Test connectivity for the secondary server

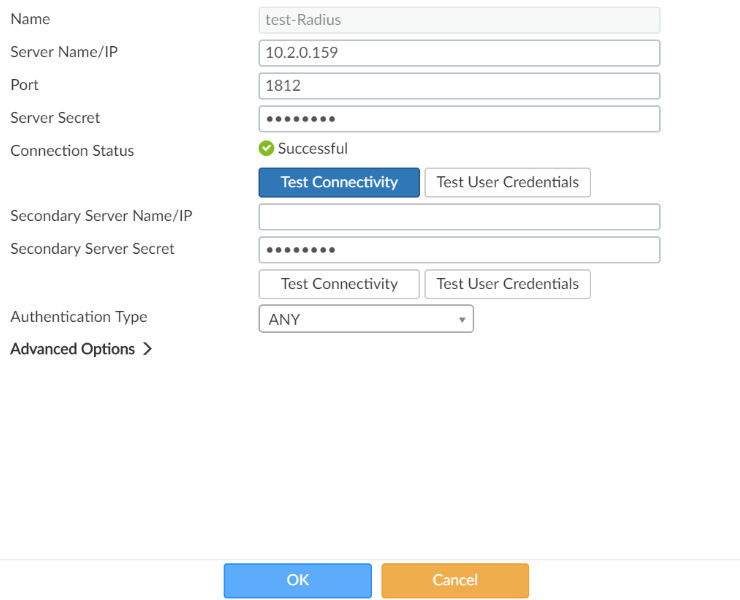pyautogui.click(x=339, y=284)
